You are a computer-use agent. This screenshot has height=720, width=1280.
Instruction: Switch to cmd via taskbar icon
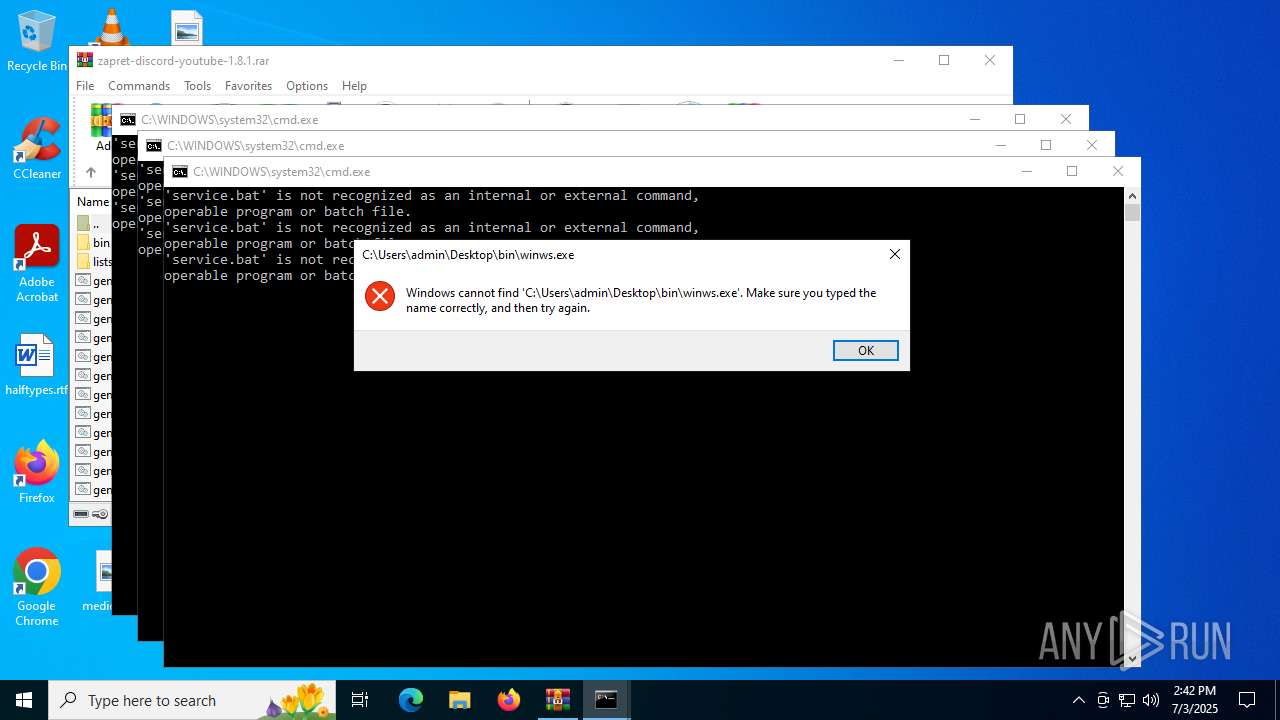pos(606,700)
